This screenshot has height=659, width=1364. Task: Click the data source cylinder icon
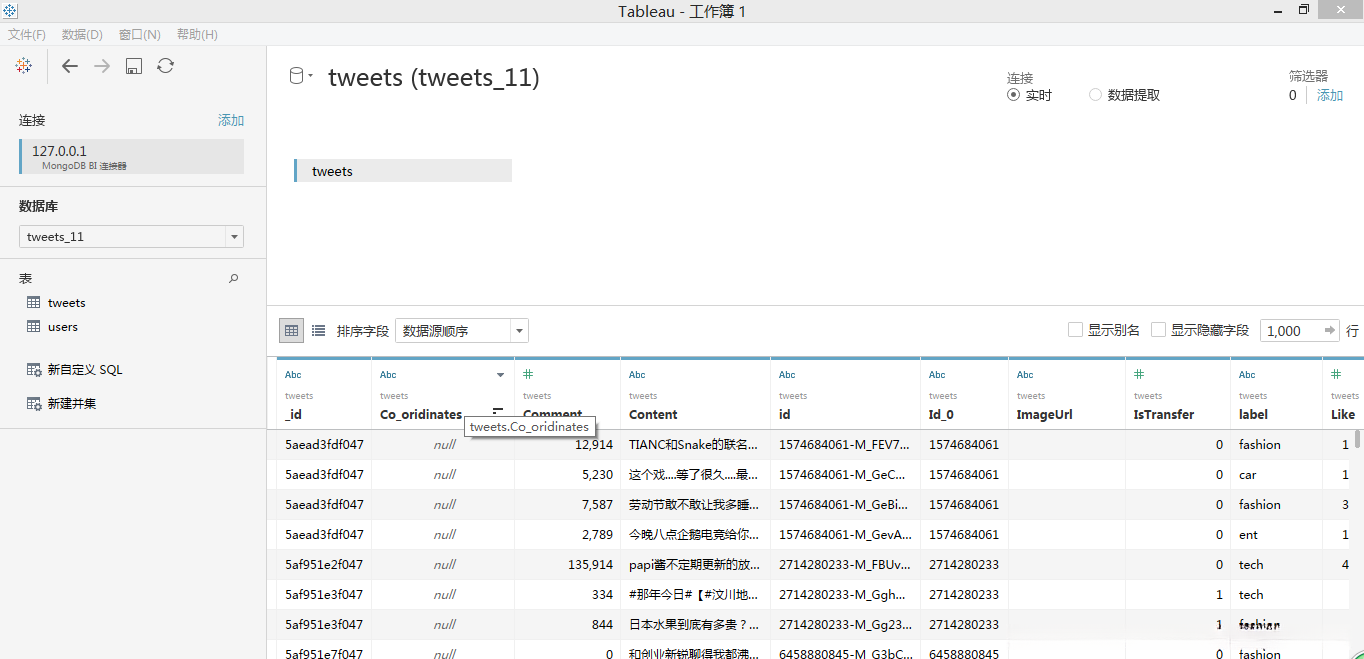pos(296,76)
